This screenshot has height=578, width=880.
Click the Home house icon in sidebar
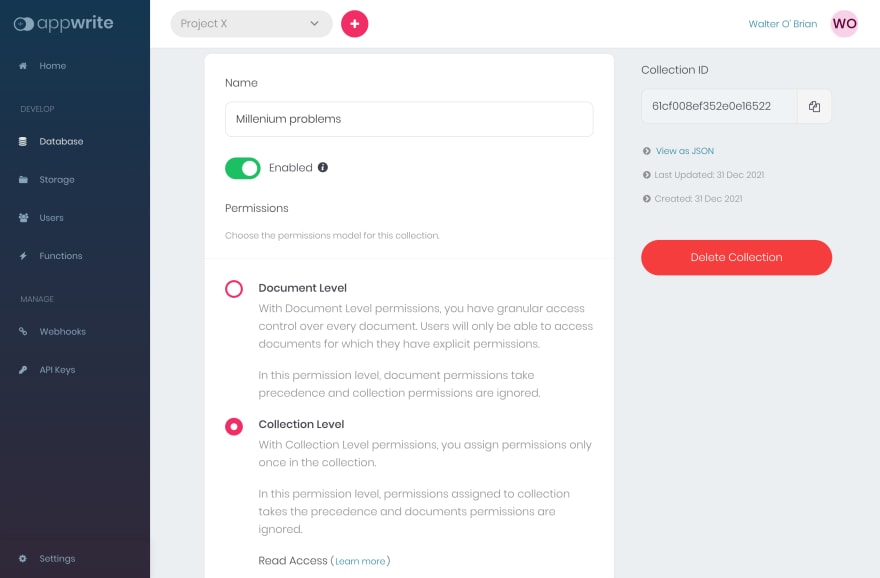pyautogui.click(x=23, y=66)
